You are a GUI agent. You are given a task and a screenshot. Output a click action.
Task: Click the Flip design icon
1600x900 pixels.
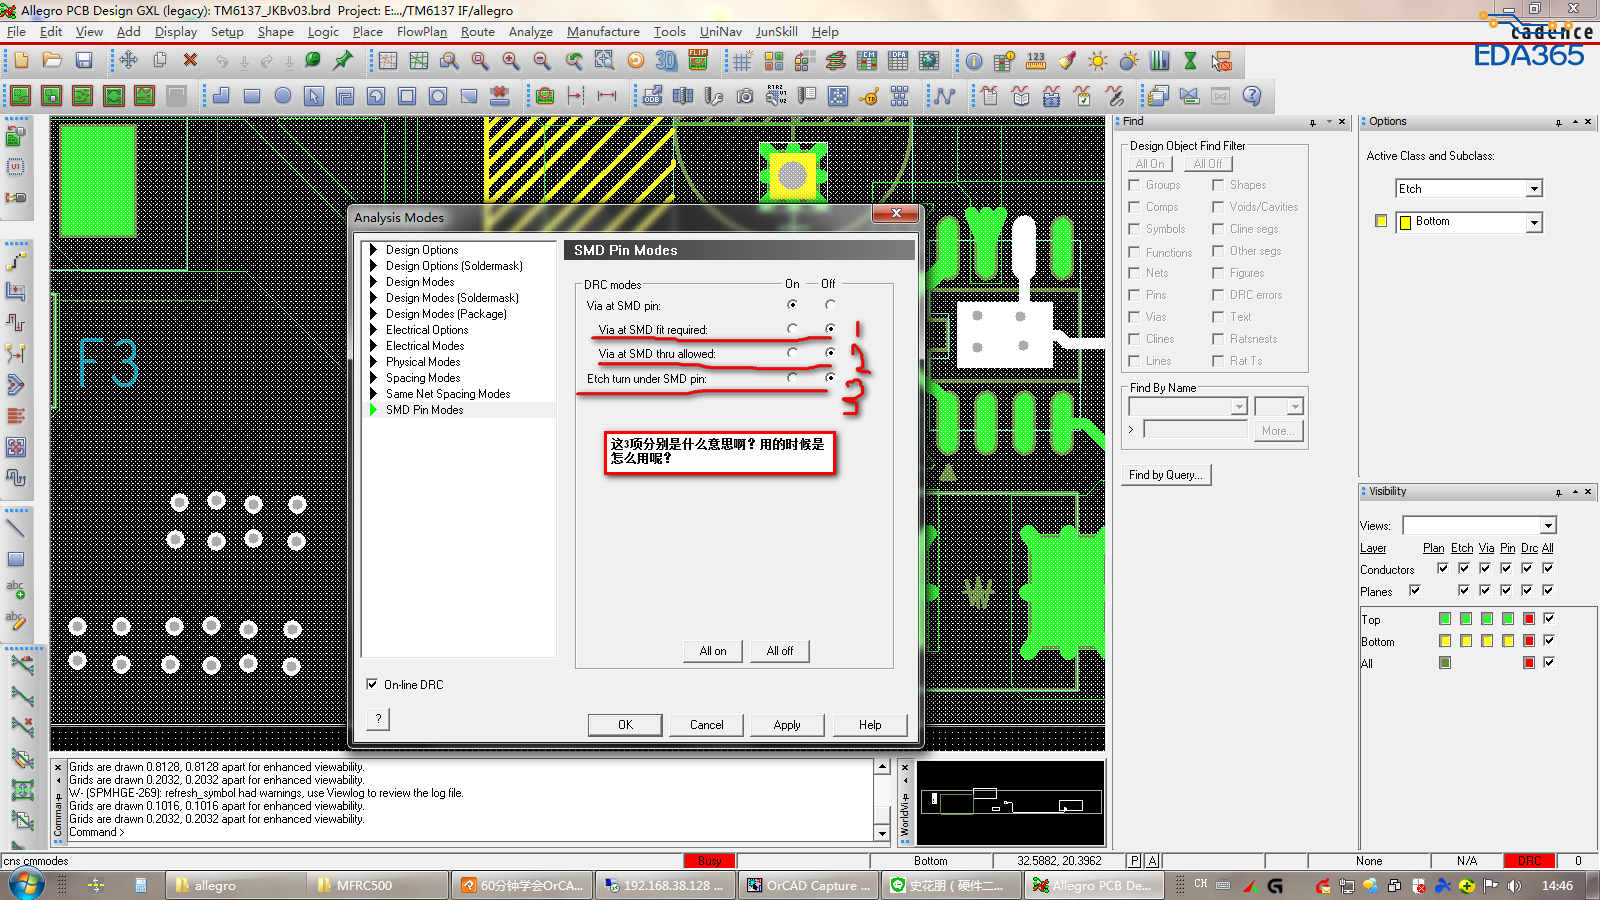pos(698,61)
